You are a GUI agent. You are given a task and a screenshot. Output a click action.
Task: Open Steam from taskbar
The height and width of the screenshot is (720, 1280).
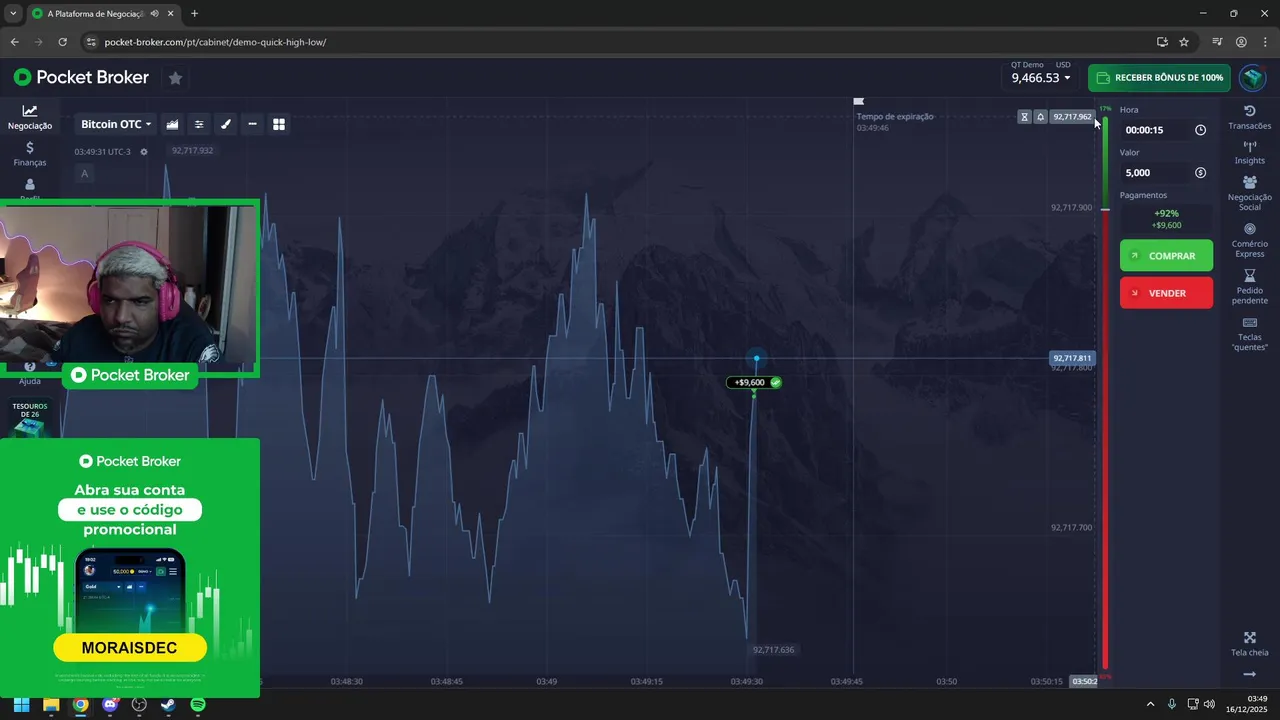coord(168,704)
